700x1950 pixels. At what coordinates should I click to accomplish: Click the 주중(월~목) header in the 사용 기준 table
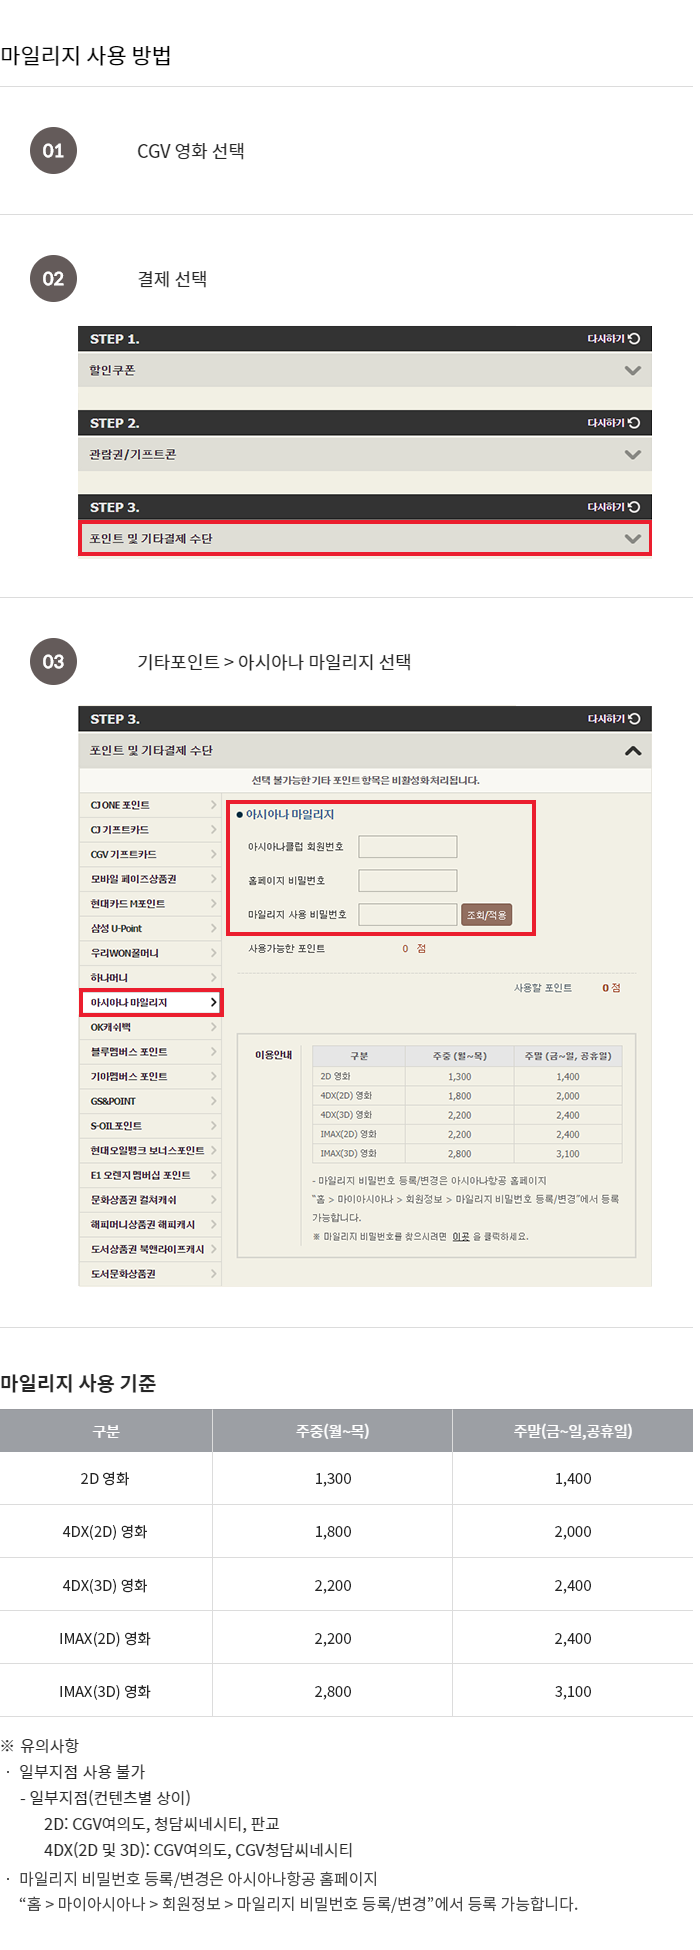coord(332,1431)
